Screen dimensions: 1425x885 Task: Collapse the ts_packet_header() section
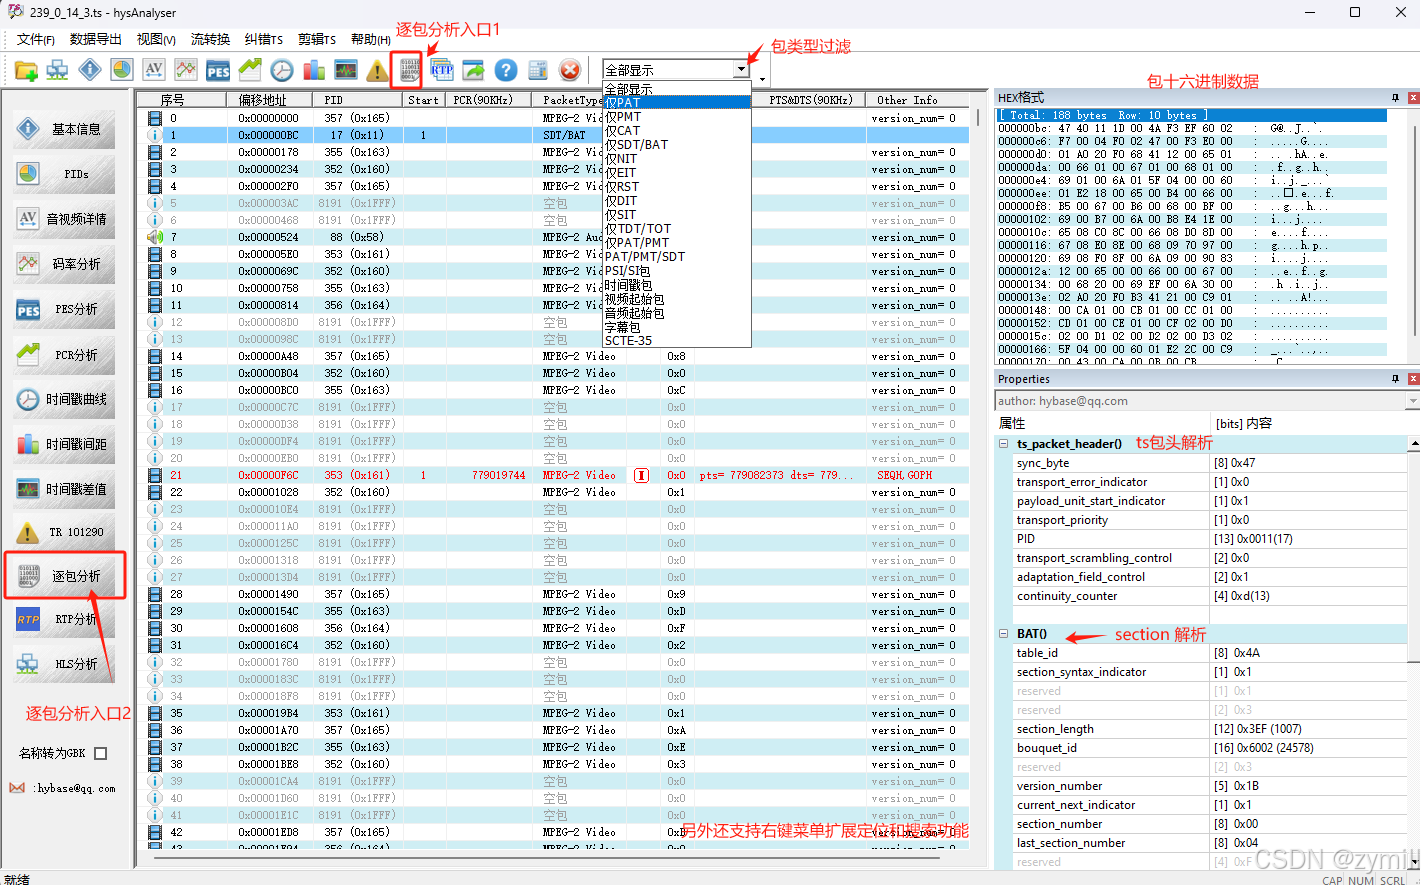click(x=1003, y=443)
